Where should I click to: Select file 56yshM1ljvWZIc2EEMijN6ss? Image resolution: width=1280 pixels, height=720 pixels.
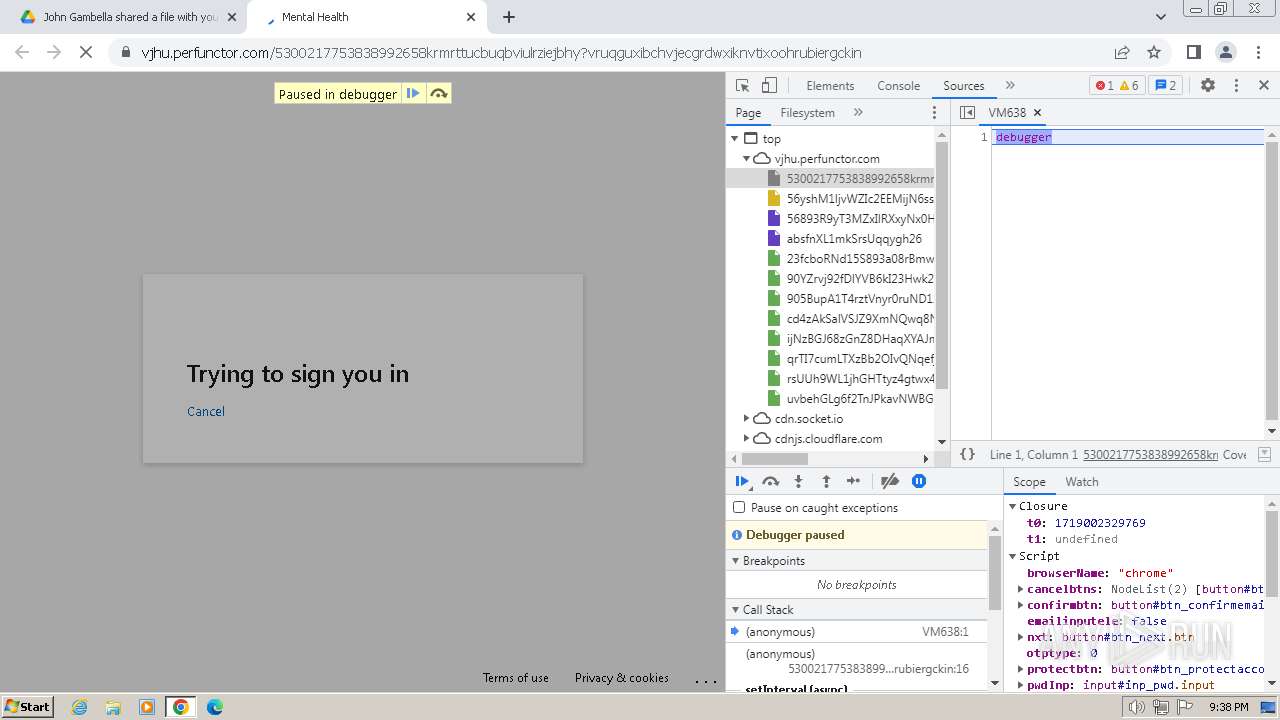pyautogui.click(x=850, y=198)
